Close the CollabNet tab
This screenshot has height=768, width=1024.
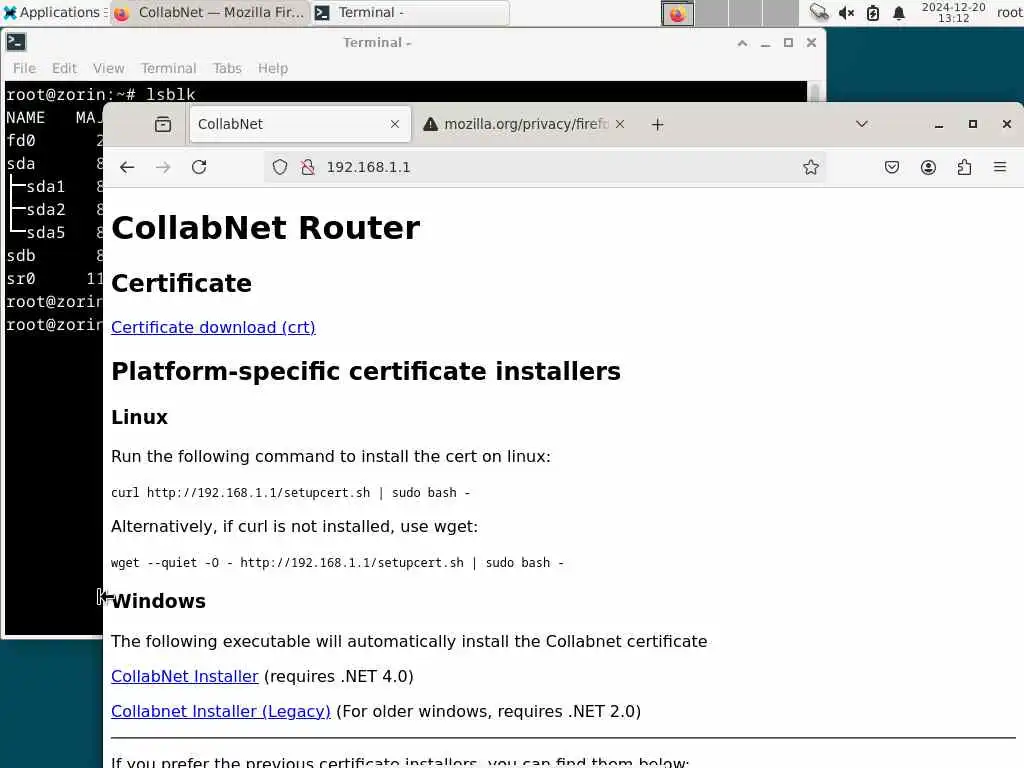394,124
